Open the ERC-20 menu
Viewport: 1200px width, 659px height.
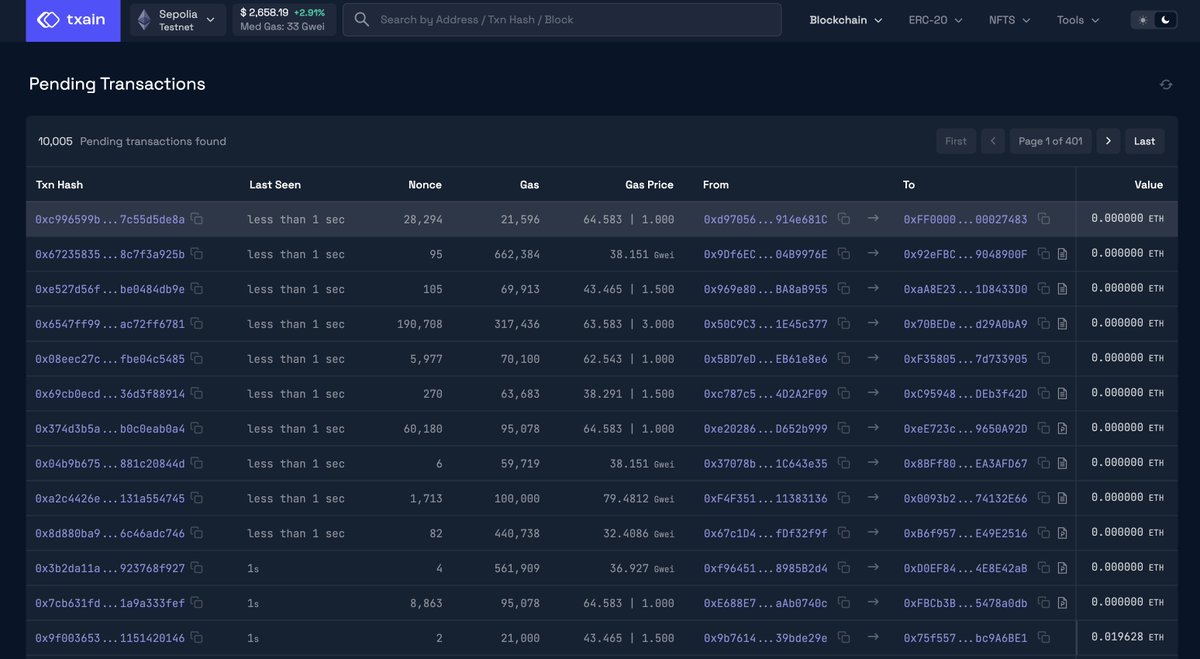point(935,20)
